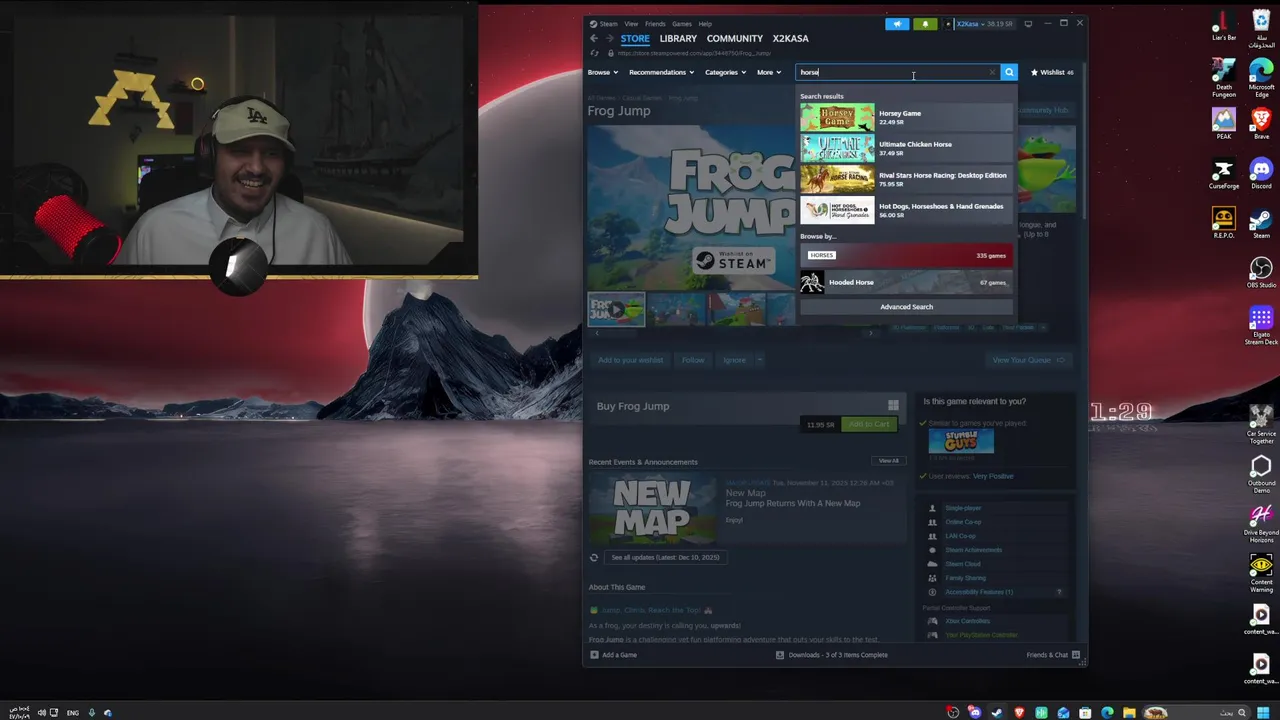
Task: Expand the More dropdown
Action: 769,72
